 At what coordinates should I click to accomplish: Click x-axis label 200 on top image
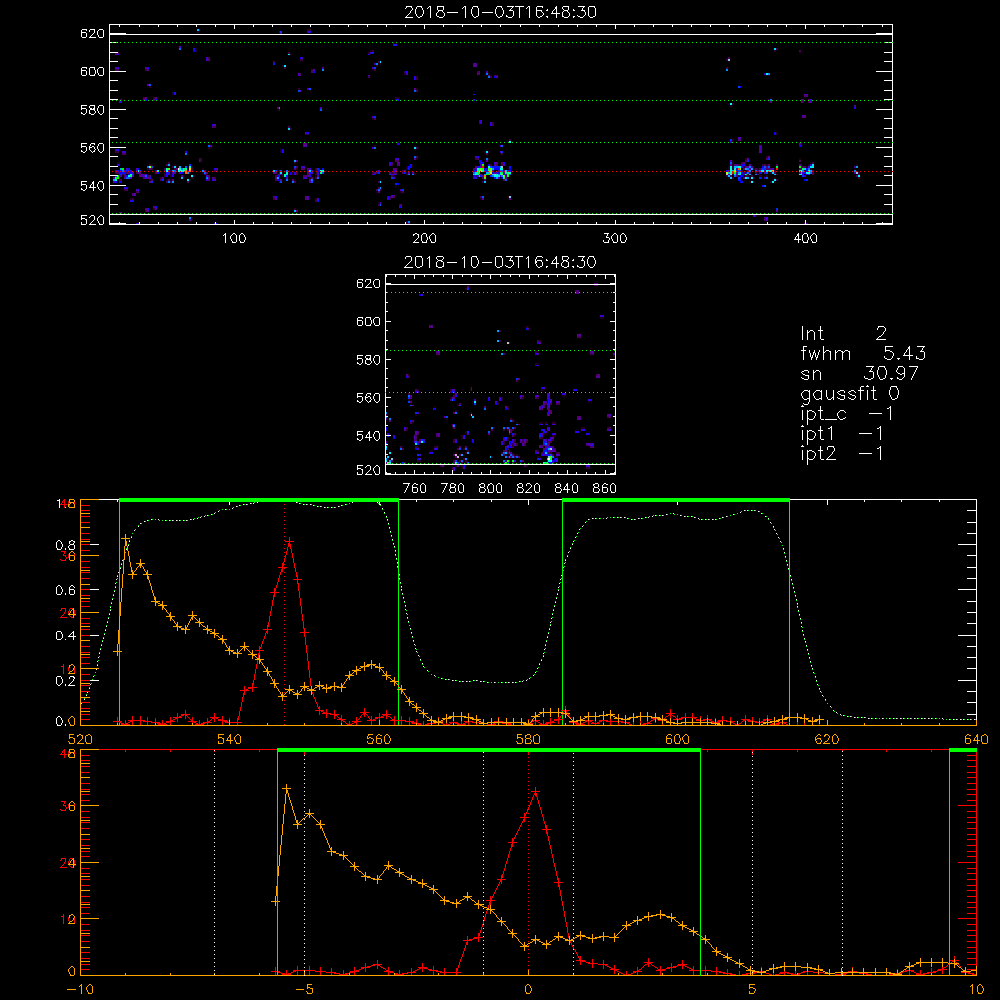pos(424,239)
